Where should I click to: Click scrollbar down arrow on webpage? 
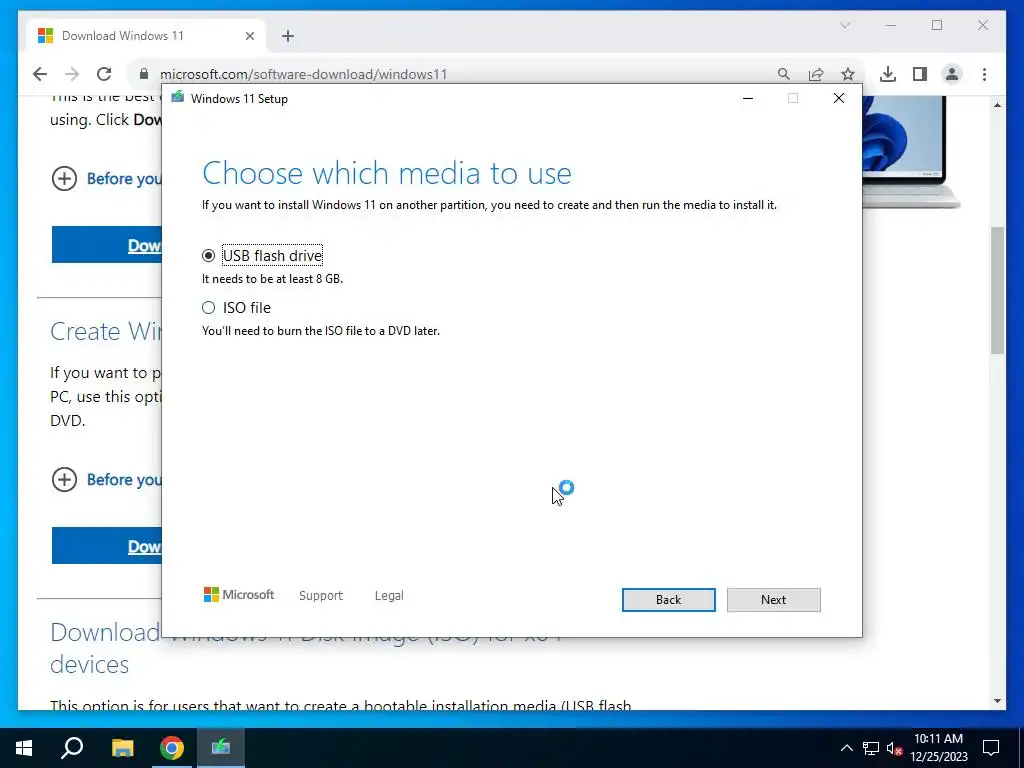tap(997, 701)
